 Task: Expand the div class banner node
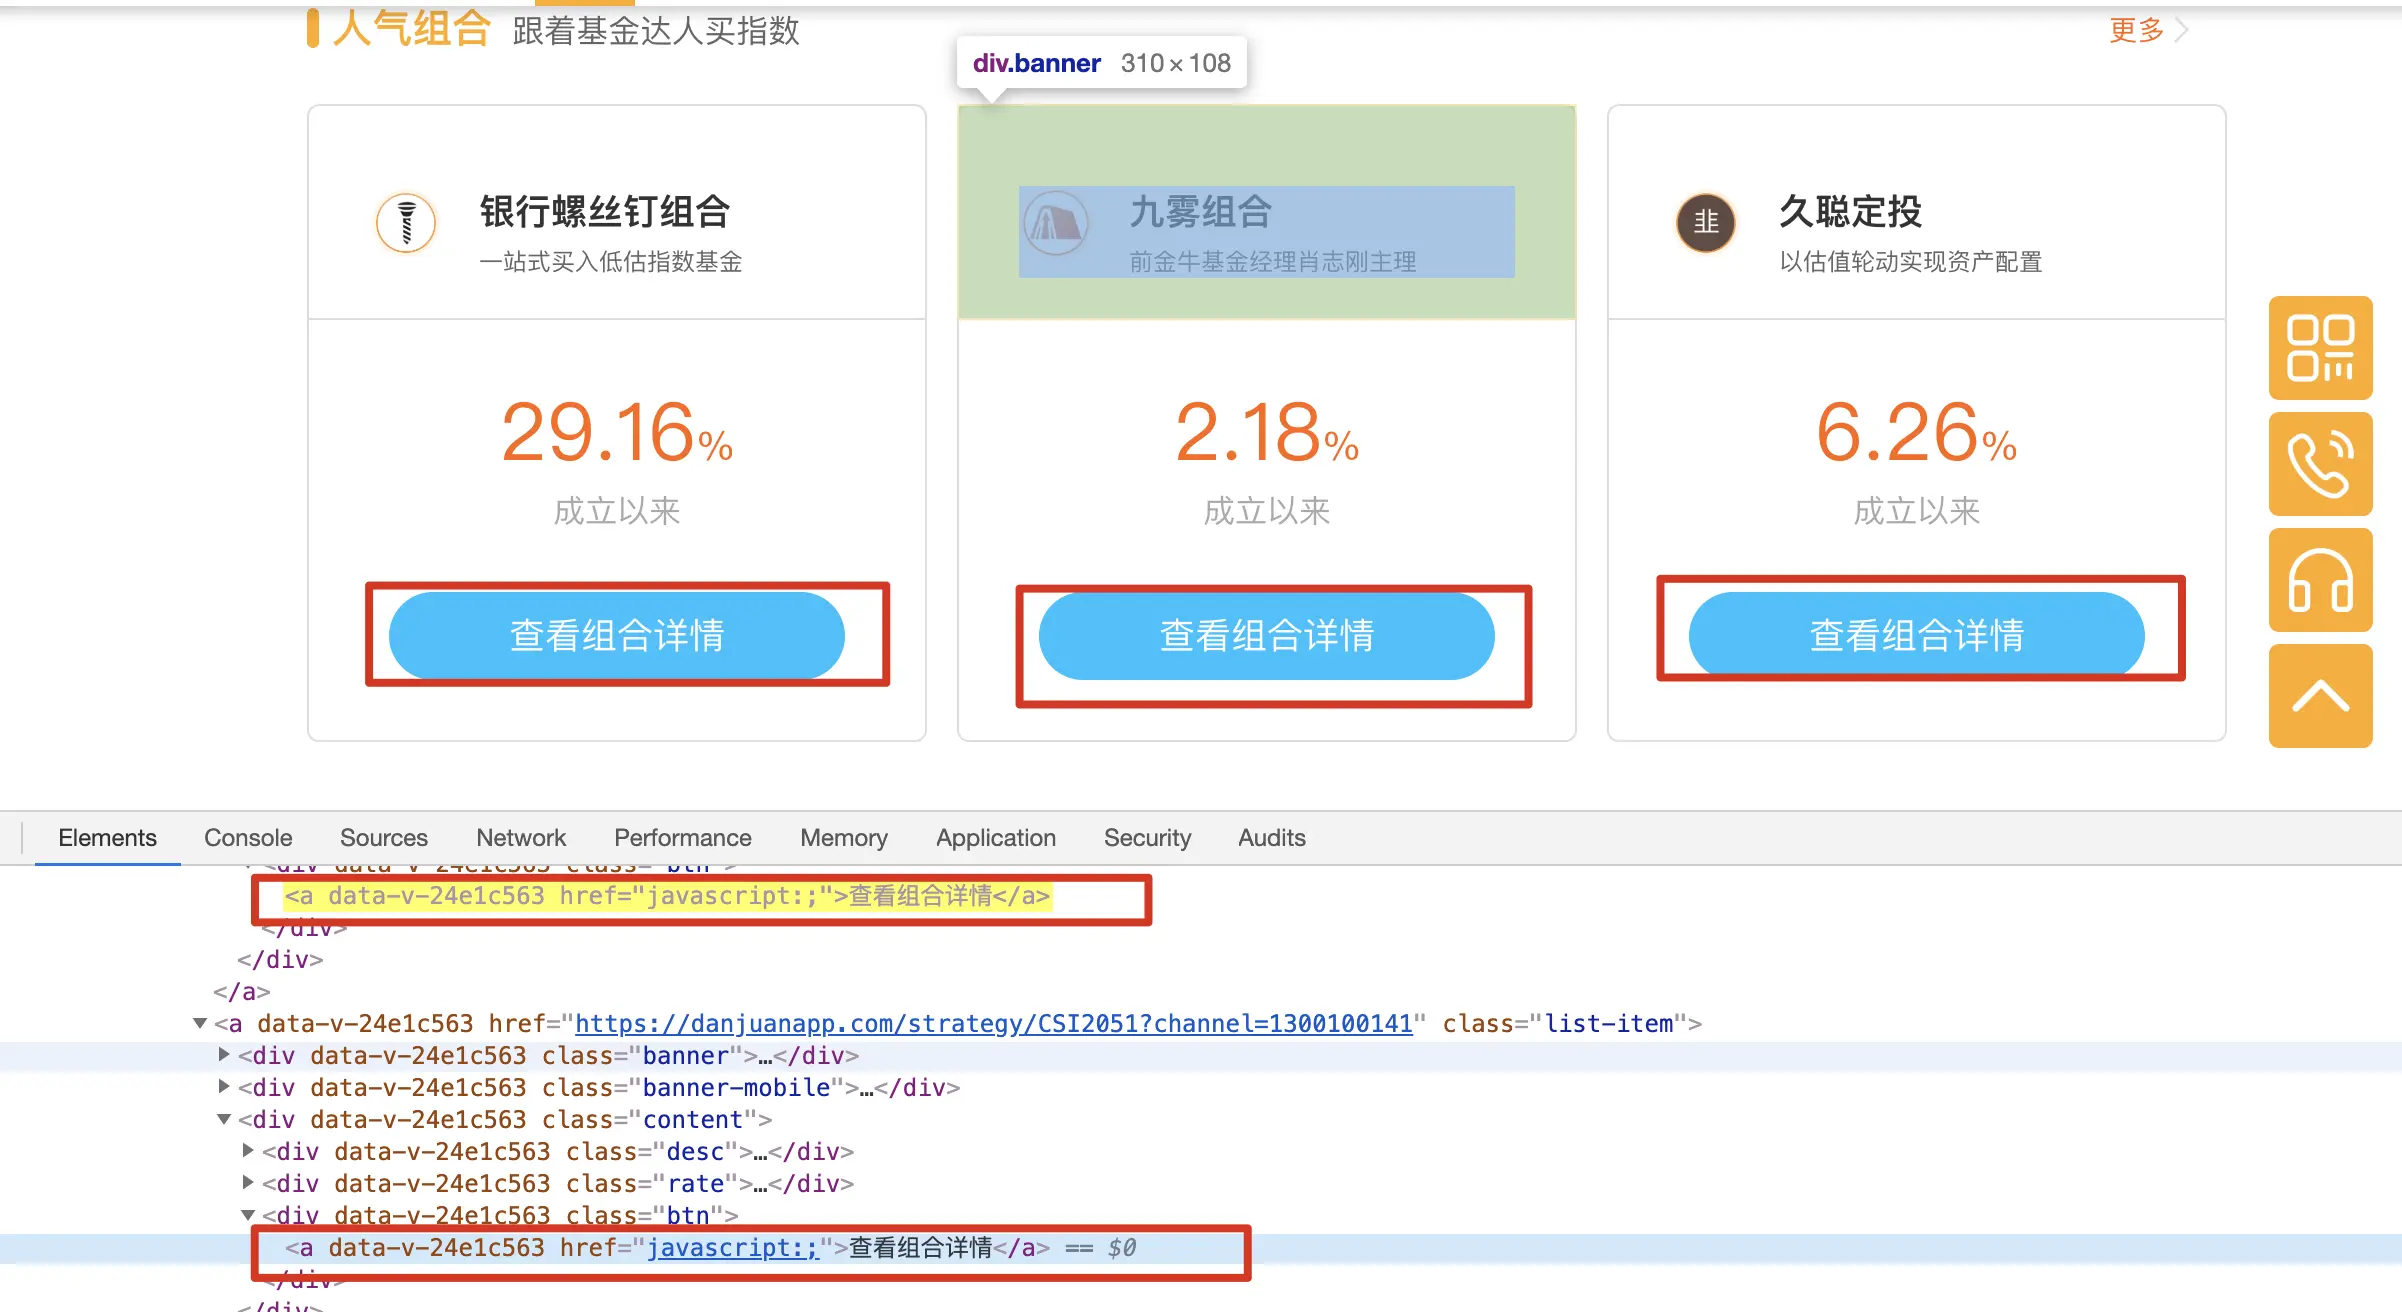[x=224, y=1054]
